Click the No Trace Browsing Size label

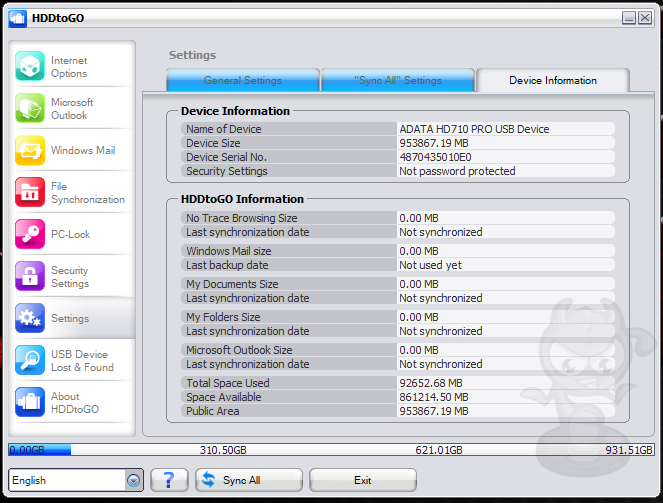click(x=242, y=218)
